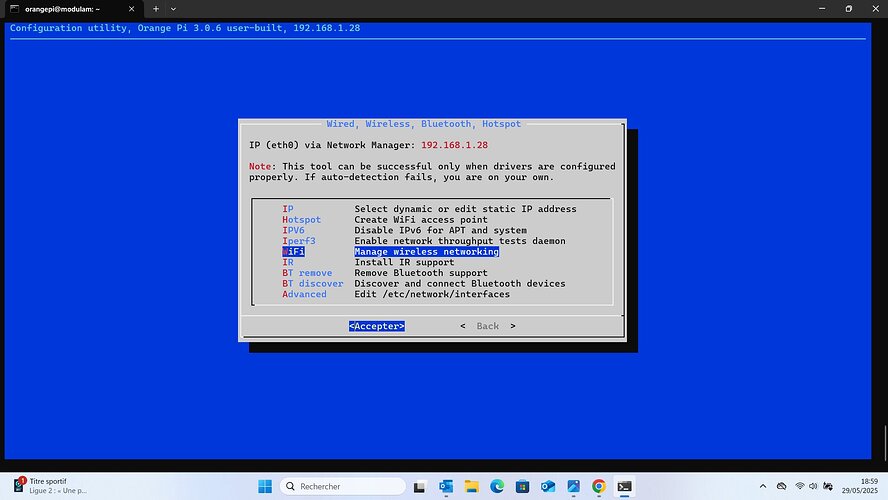
Task: Click 'Discover and connect Bluetooth devices' text
Action: click(x=460, y=284)
